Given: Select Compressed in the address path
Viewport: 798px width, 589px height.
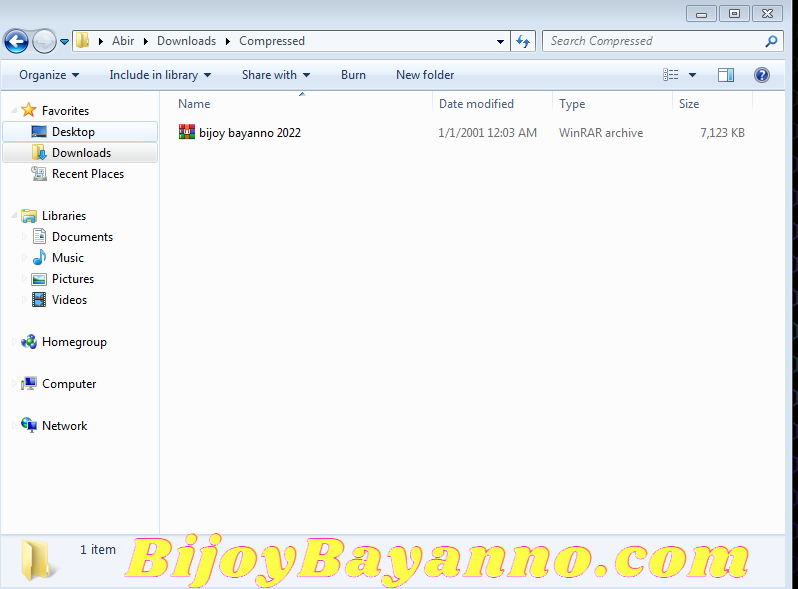Looking at the screenshot, I should pyautogui.click(x=272, y=41).
